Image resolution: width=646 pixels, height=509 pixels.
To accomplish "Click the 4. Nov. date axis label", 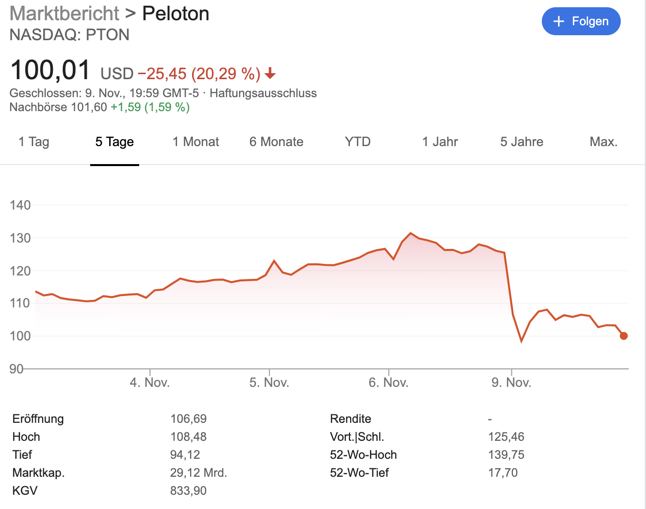I will (149, 382).
